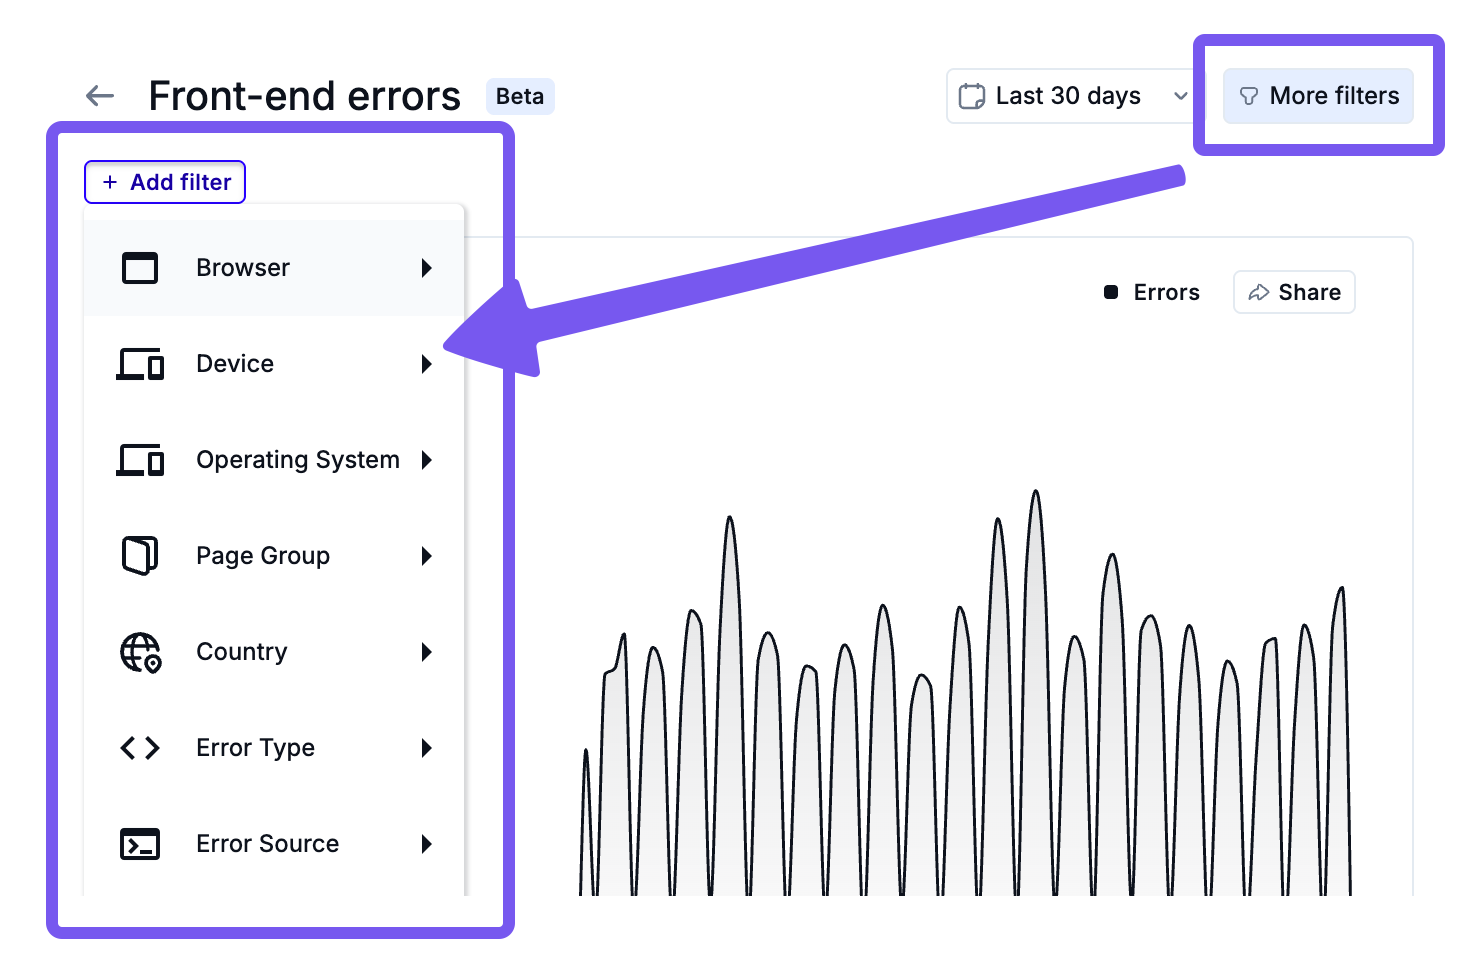Choose the Page Group filter option
This screenshot has width=1482, height=973.
[263, 556]
